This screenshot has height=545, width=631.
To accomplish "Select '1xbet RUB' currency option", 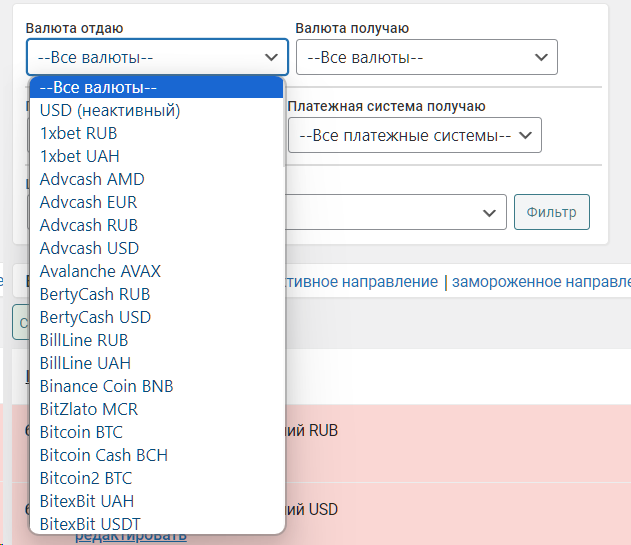I will 79,133.
